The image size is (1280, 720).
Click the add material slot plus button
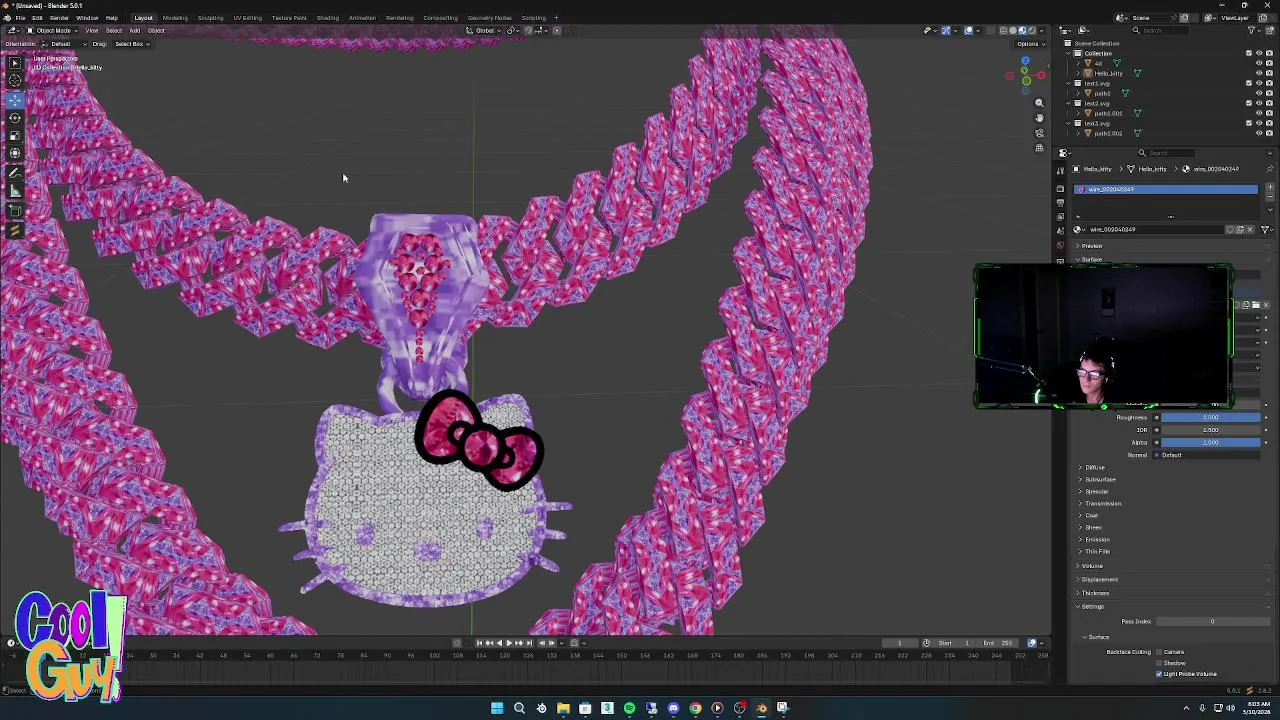(1270, 187)
